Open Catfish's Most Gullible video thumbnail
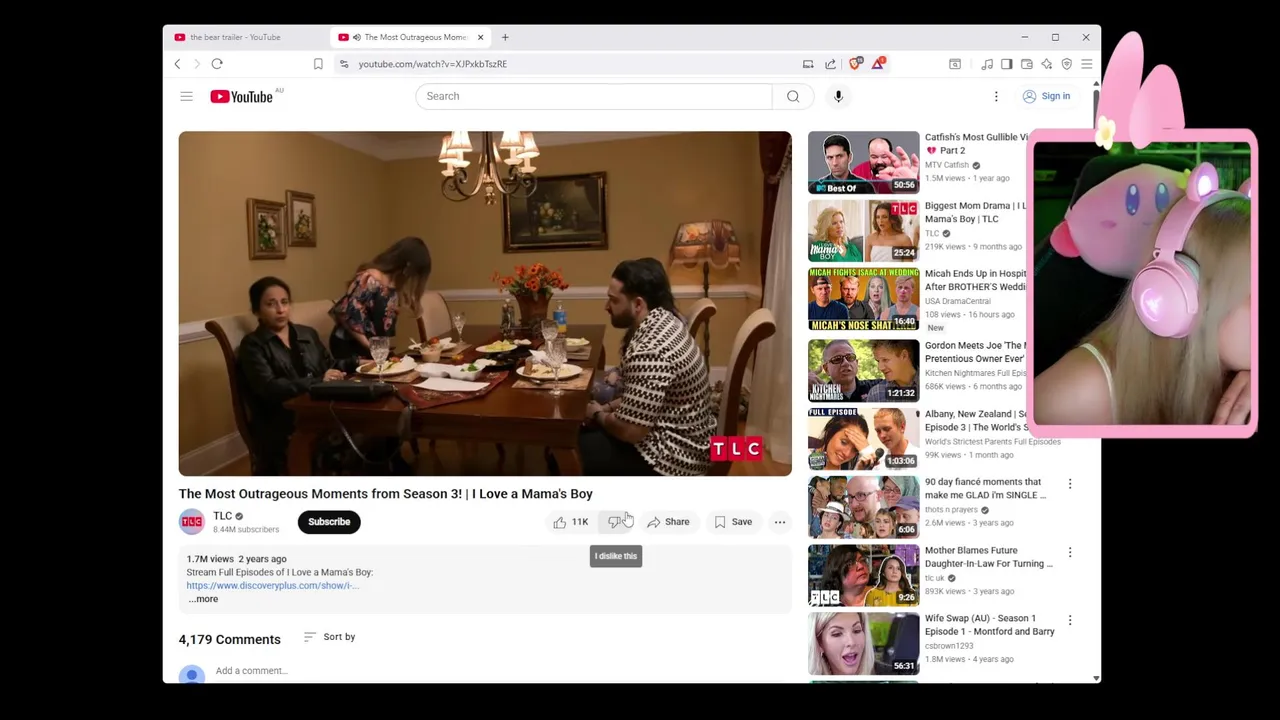The width and height of the screenshot is (1280, 720). click(x=864, y=162)
